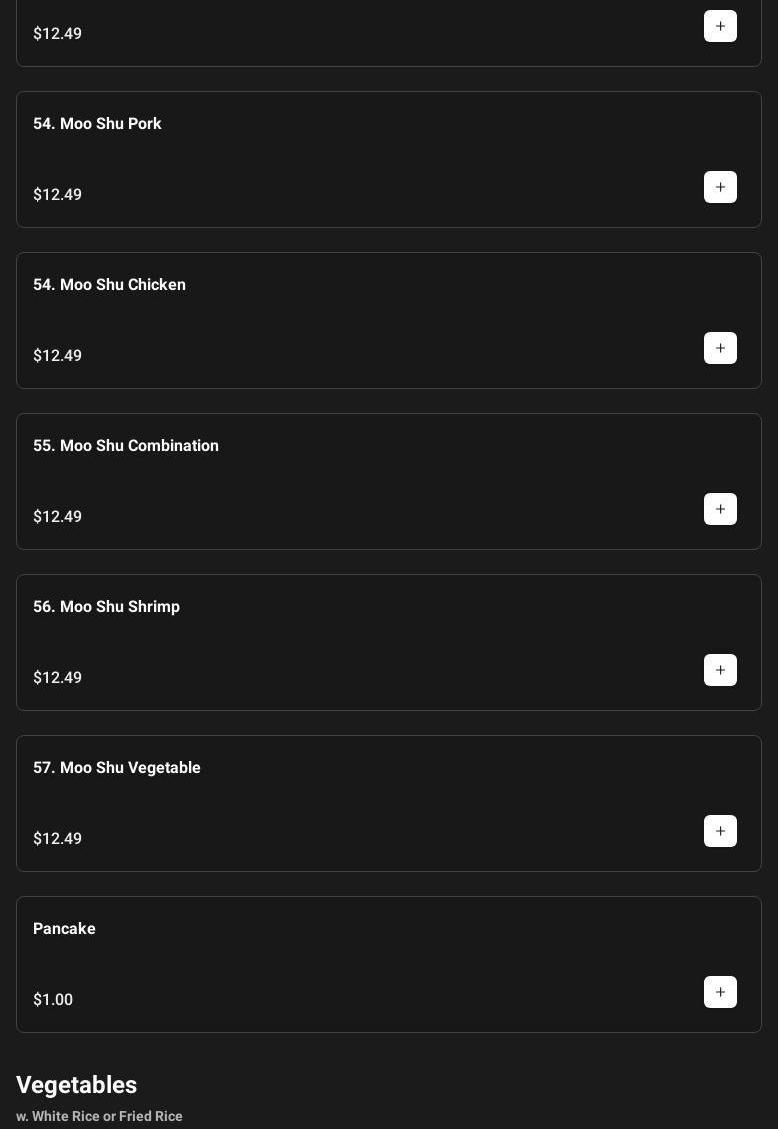Click the price below Moo Shu Vegetable

point(58,839)
